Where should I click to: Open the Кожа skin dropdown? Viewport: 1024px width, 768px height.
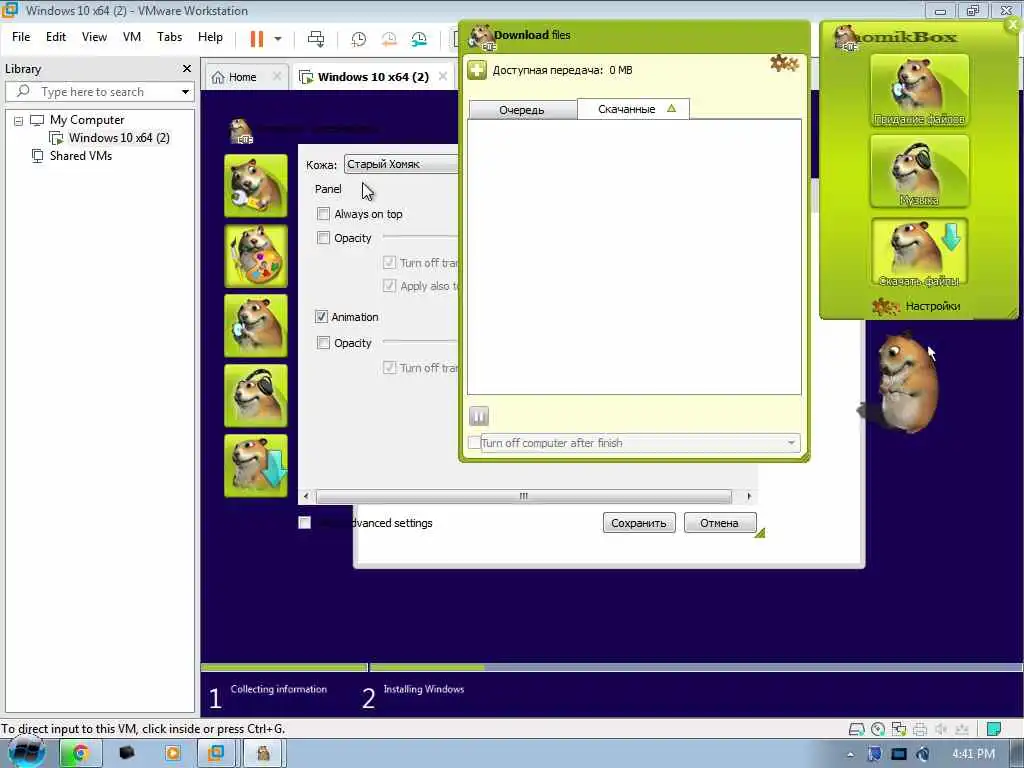(x=401, y=165)
